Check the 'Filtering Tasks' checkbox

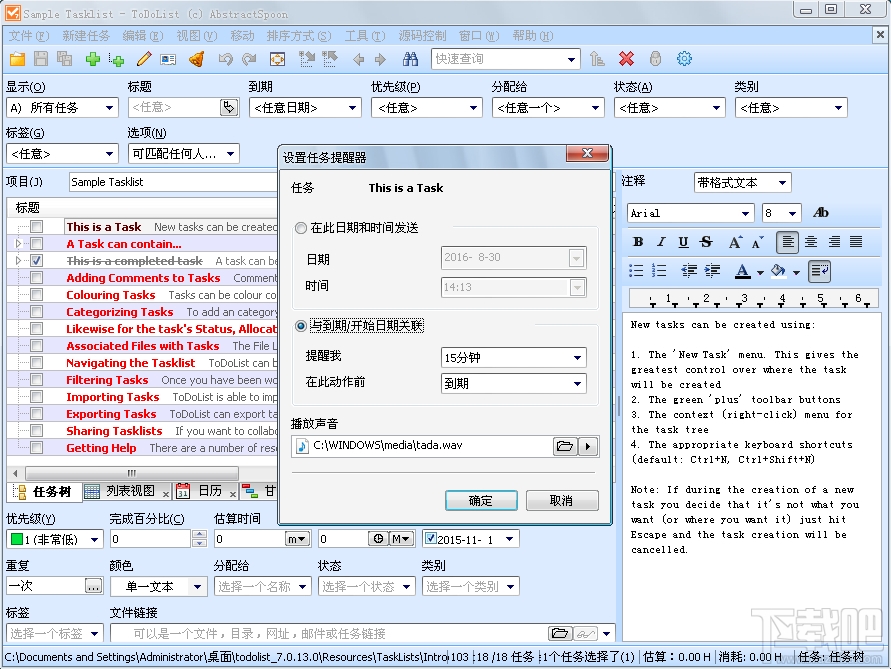36,380
